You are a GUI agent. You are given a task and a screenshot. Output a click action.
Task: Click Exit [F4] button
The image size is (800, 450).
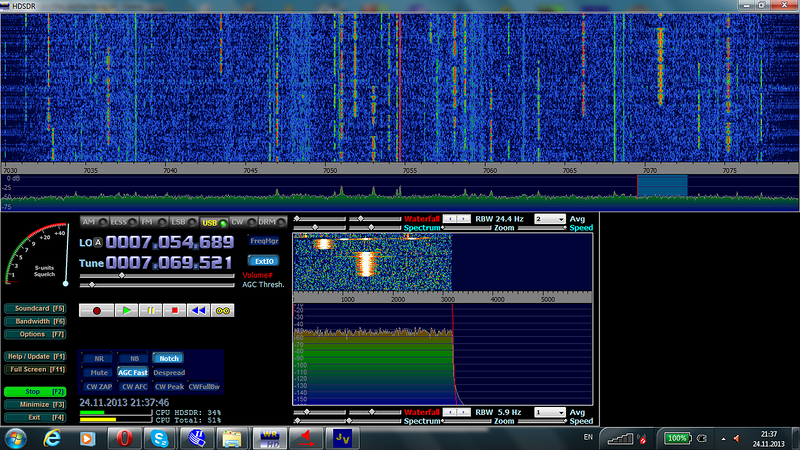coord(35,417)
